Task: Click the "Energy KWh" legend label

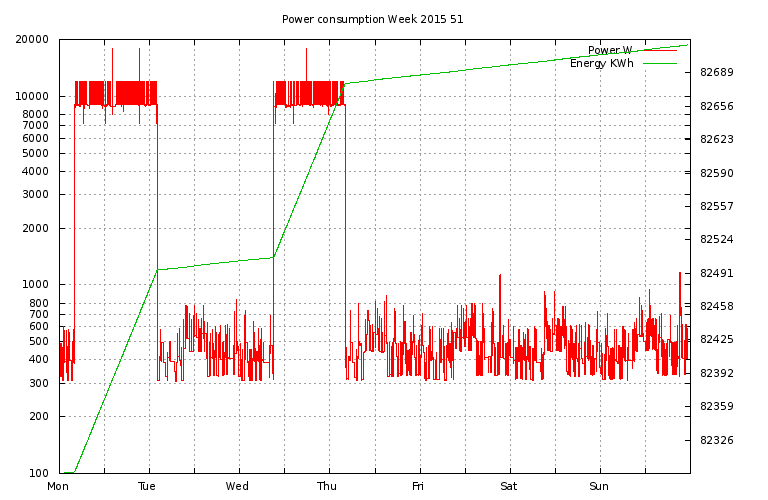Action: point(601,64)
